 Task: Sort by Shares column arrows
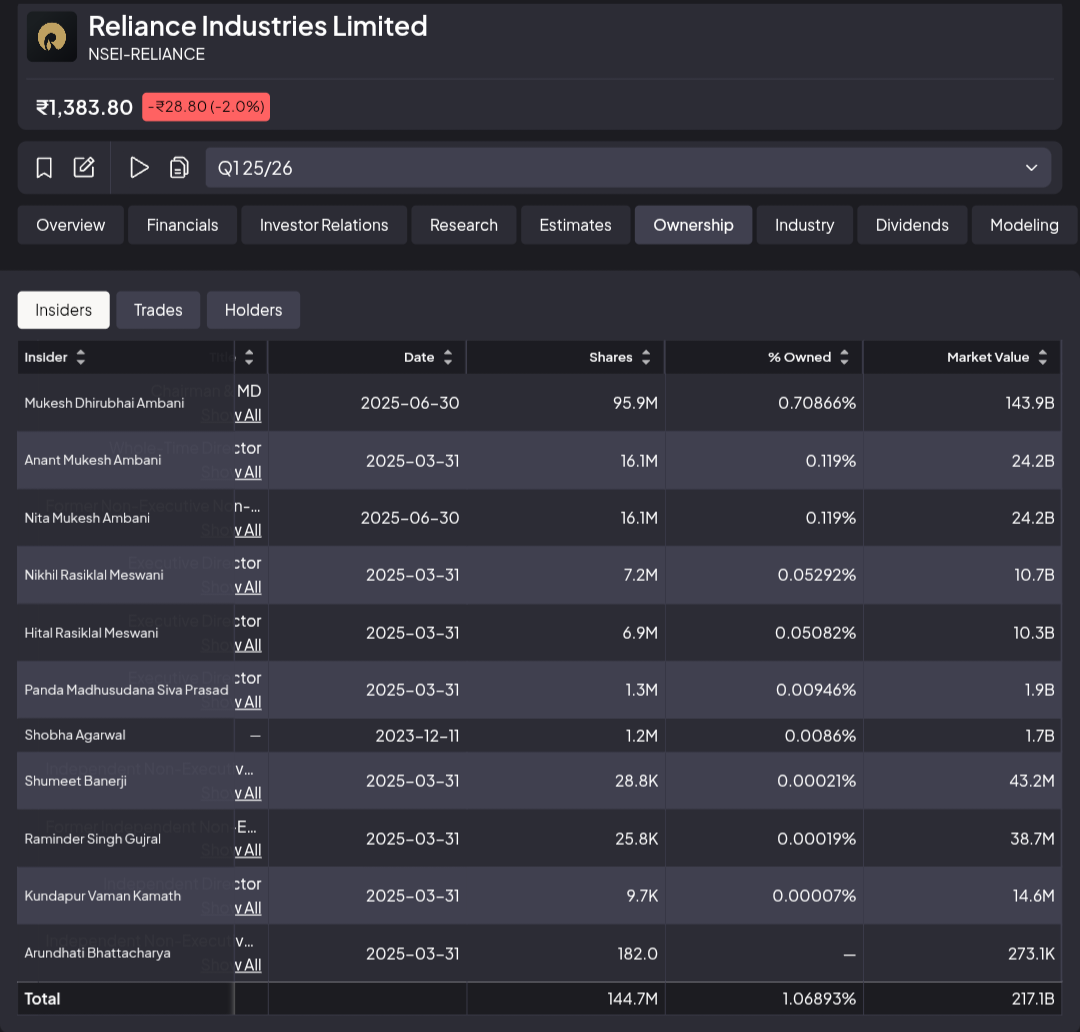(646, 357)
